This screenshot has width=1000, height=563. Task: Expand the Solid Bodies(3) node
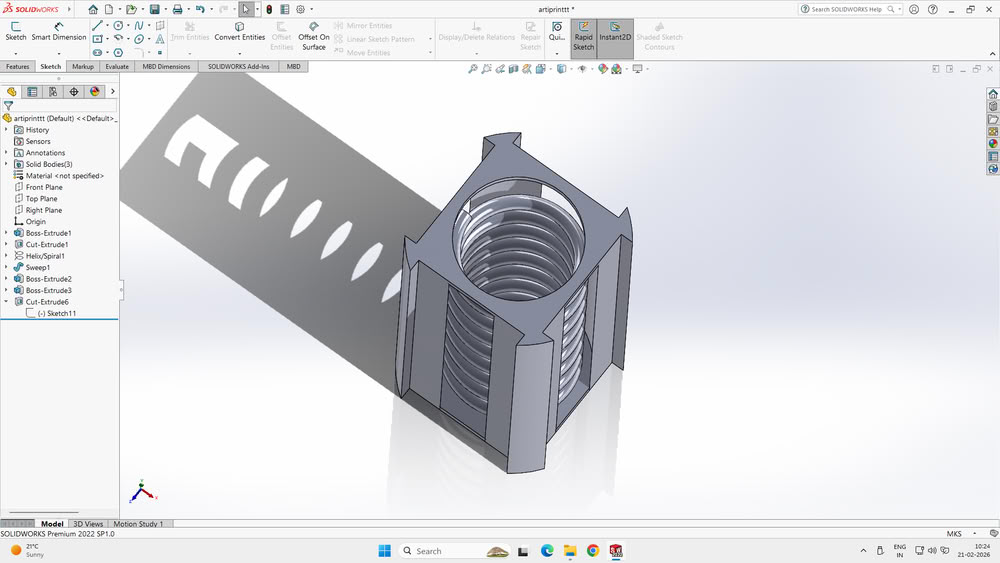click(x=6, y=164)
